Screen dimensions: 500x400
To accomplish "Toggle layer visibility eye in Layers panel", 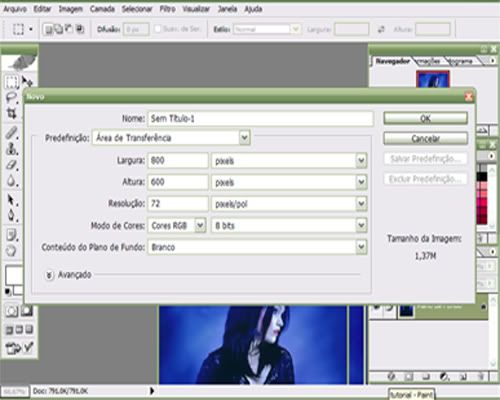I will [377, 307].
